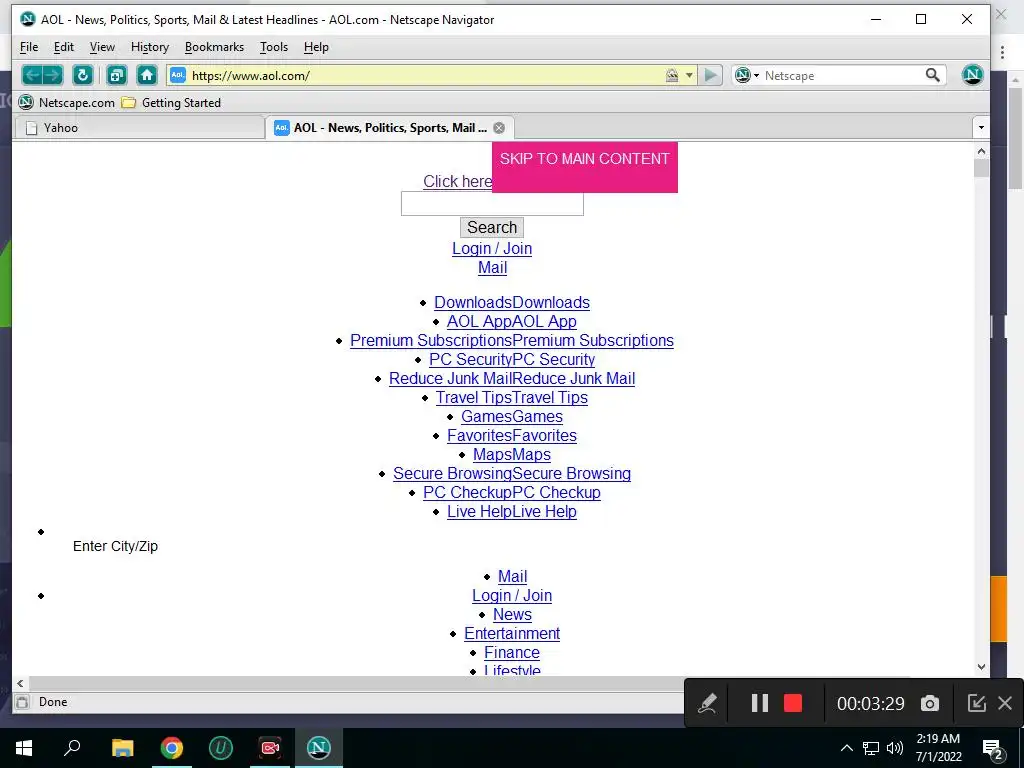Open Windows Start menu

click(24, 748)
